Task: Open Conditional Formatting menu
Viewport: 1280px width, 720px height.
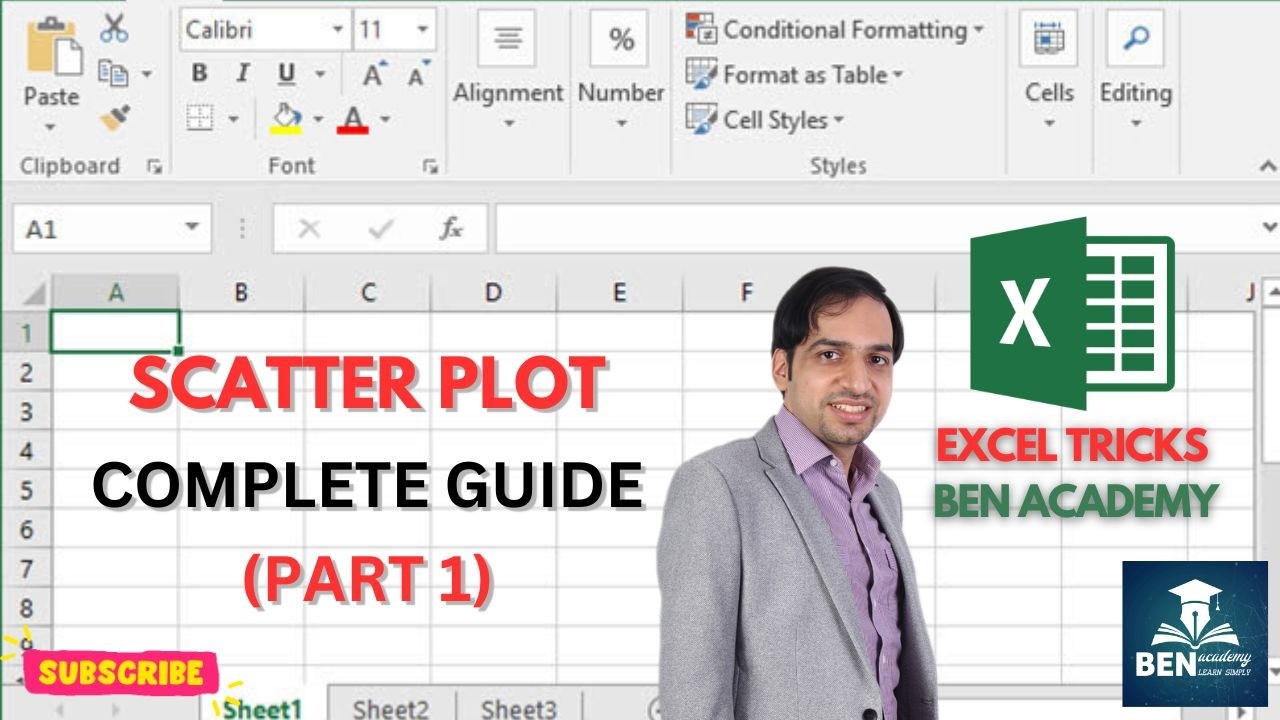Action: click(x=834, y=30)
